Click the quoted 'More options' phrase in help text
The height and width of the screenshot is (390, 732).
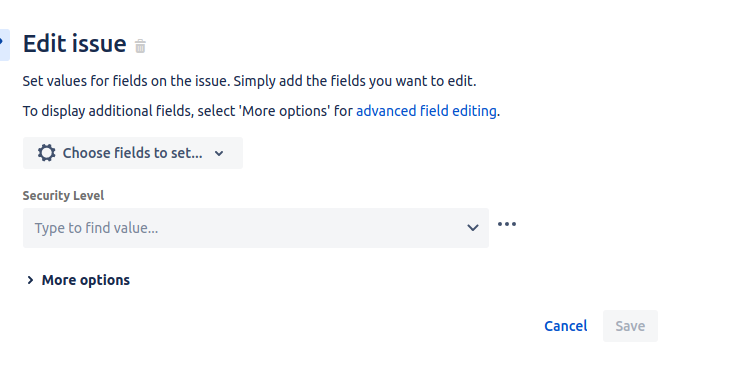pyautogui.click(x=285, y=111)
